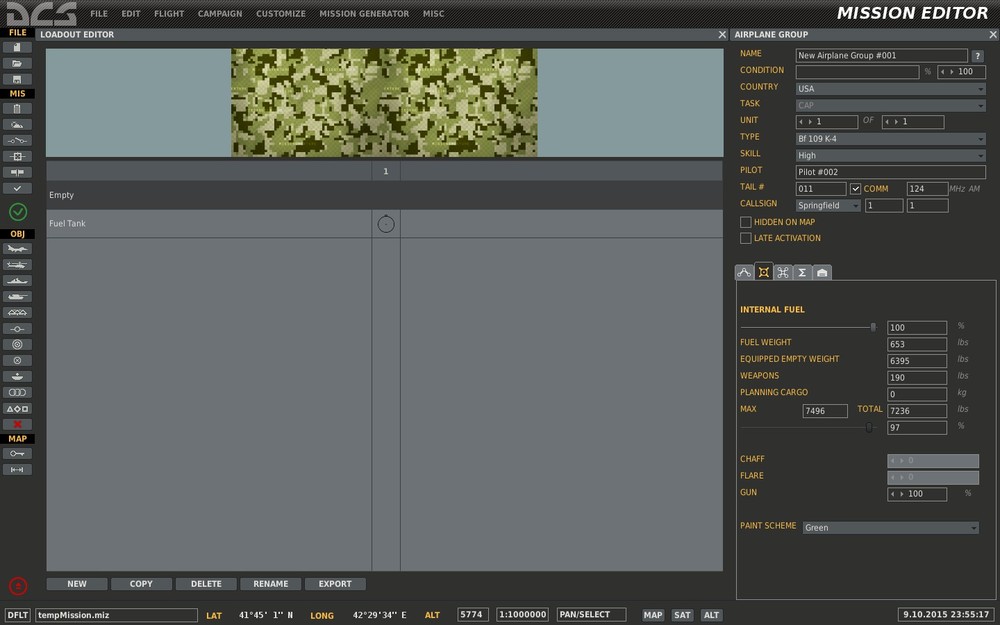Open the Campaign menu

(x=220, y=14)
